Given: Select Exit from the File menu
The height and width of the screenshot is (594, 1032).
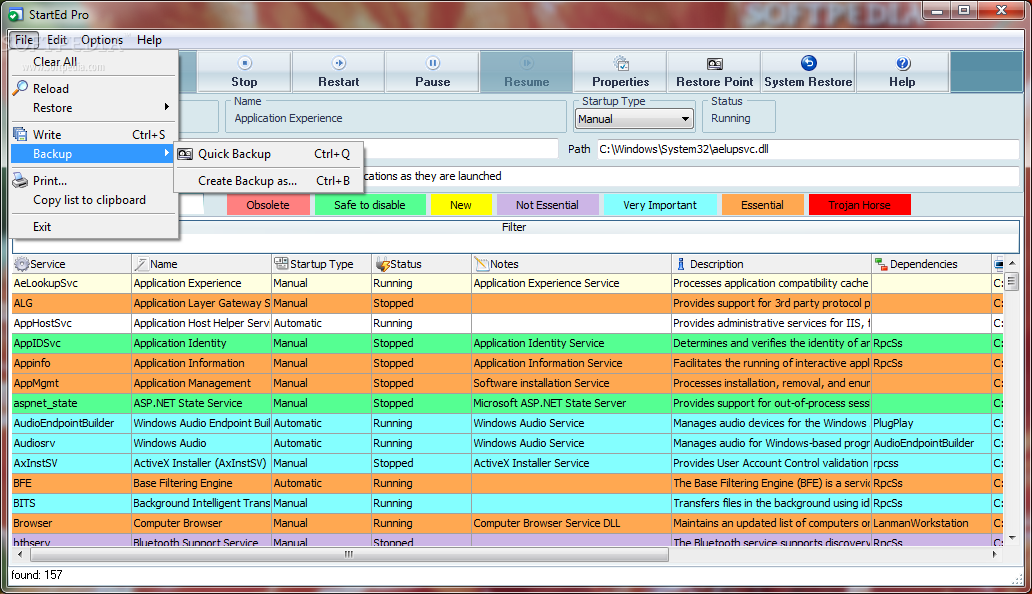Looking at the screenshot, I should (94, 226).
